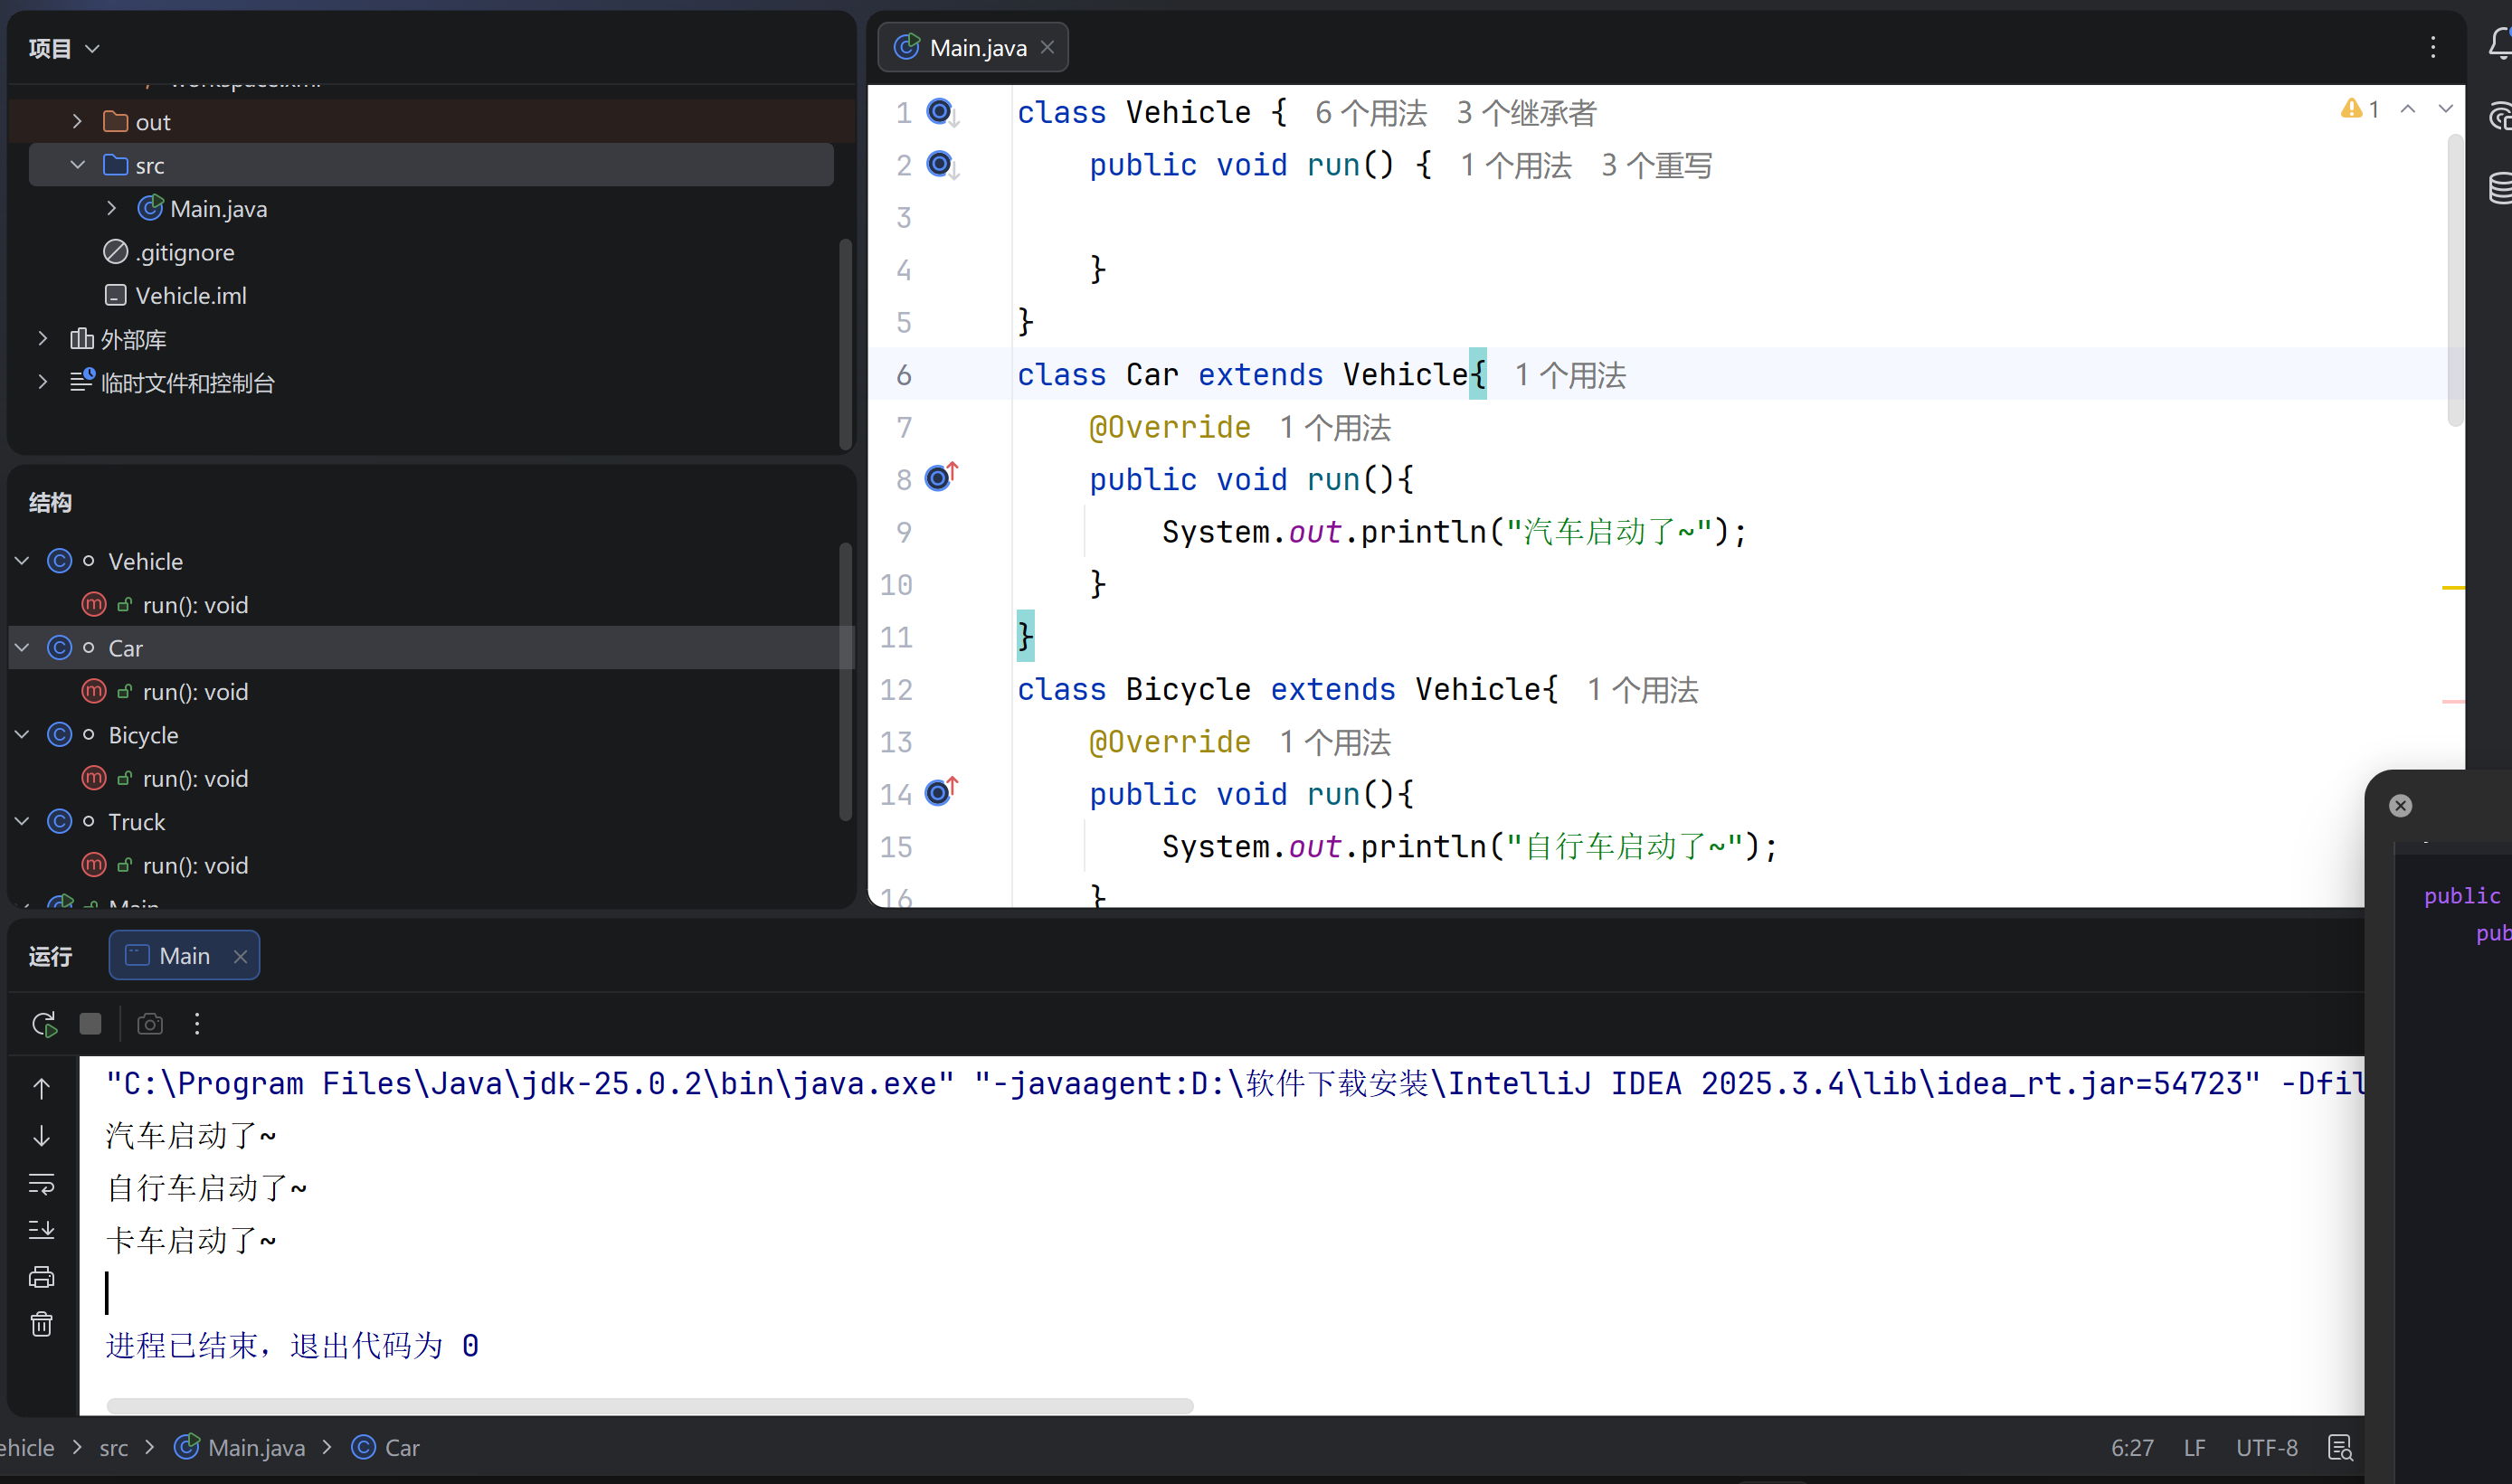The image size is (2512, 1484).
Task: Click the print console output icon
Action: click(41, 1277)
